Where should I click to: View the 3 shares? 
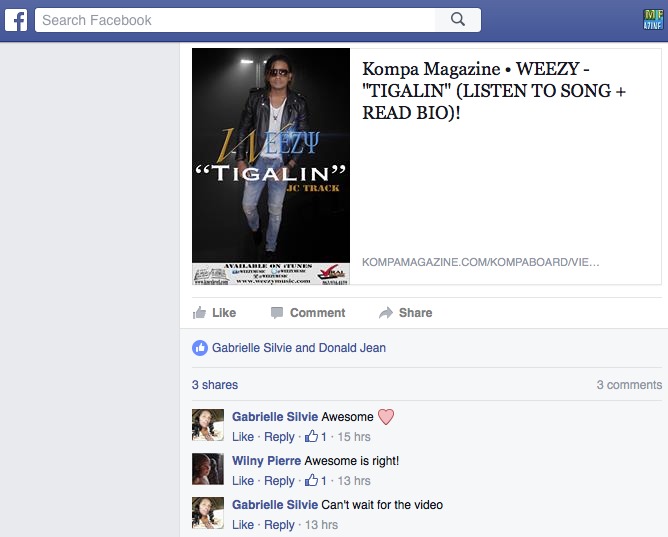(x=215, y=385)
